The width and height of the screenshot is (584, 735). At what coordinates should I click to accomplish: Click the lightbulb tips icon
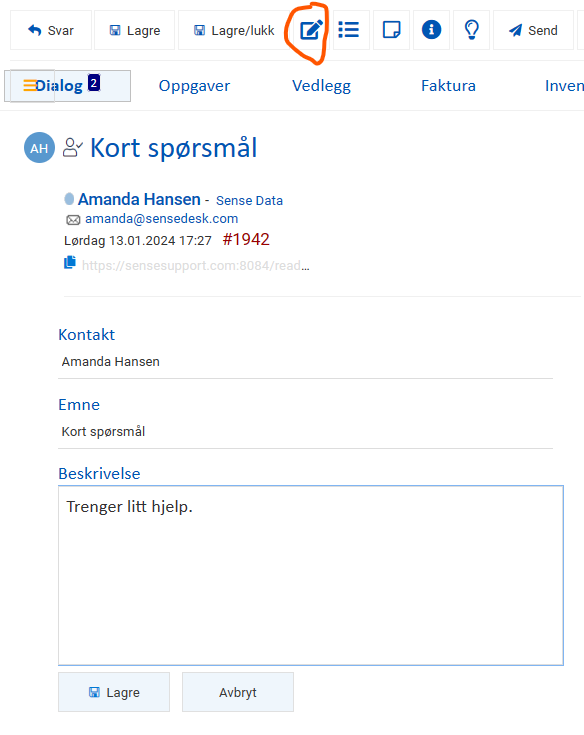coord(472,30)
